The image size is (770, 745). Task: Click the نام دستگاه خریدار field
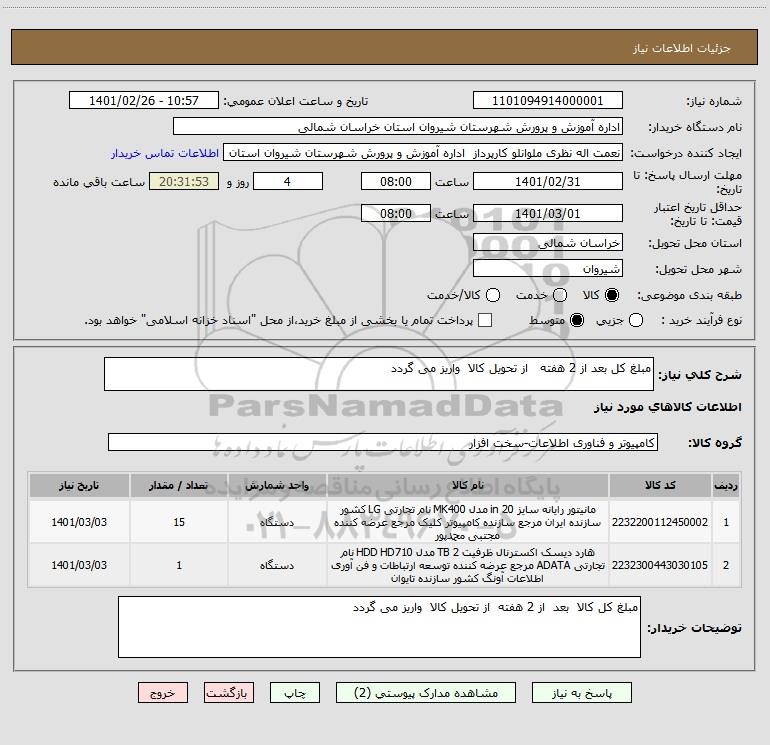click(x=398, y=127)
